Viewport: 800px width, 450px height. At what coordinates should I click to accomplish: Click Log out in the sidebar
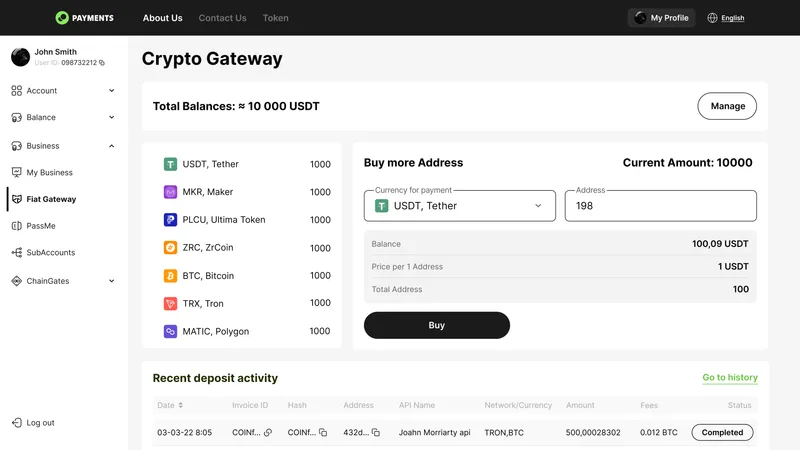40,422
